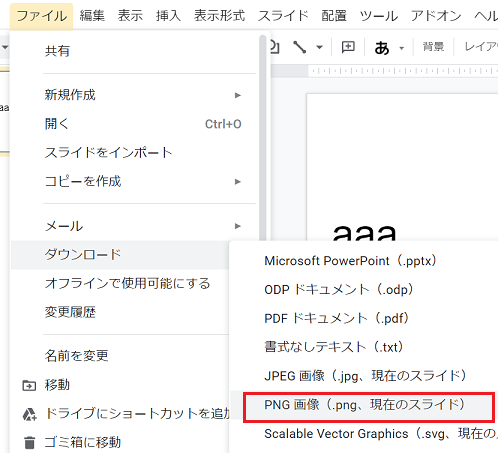The width and height of the screenshot is (498, 453).
Task: Open the アドオン menu
Action: pyautogui.click(x=436, y=16)
